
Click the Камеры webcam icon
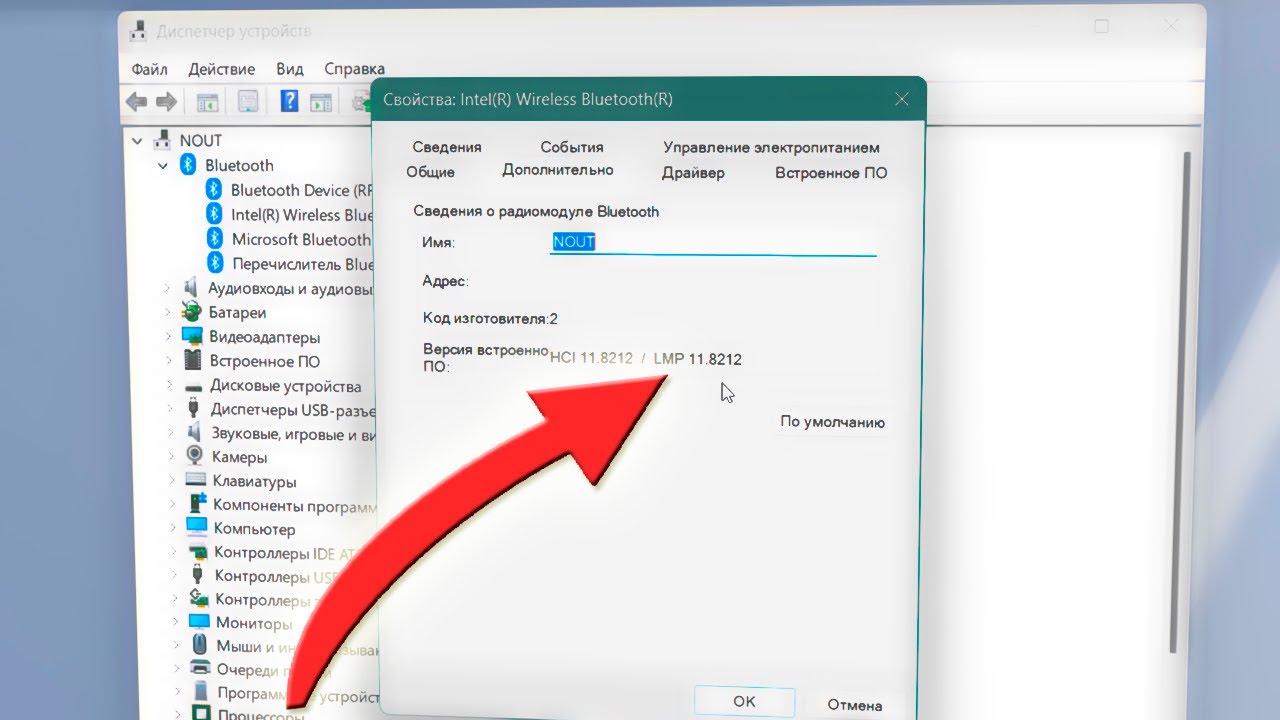click(196, 457)
